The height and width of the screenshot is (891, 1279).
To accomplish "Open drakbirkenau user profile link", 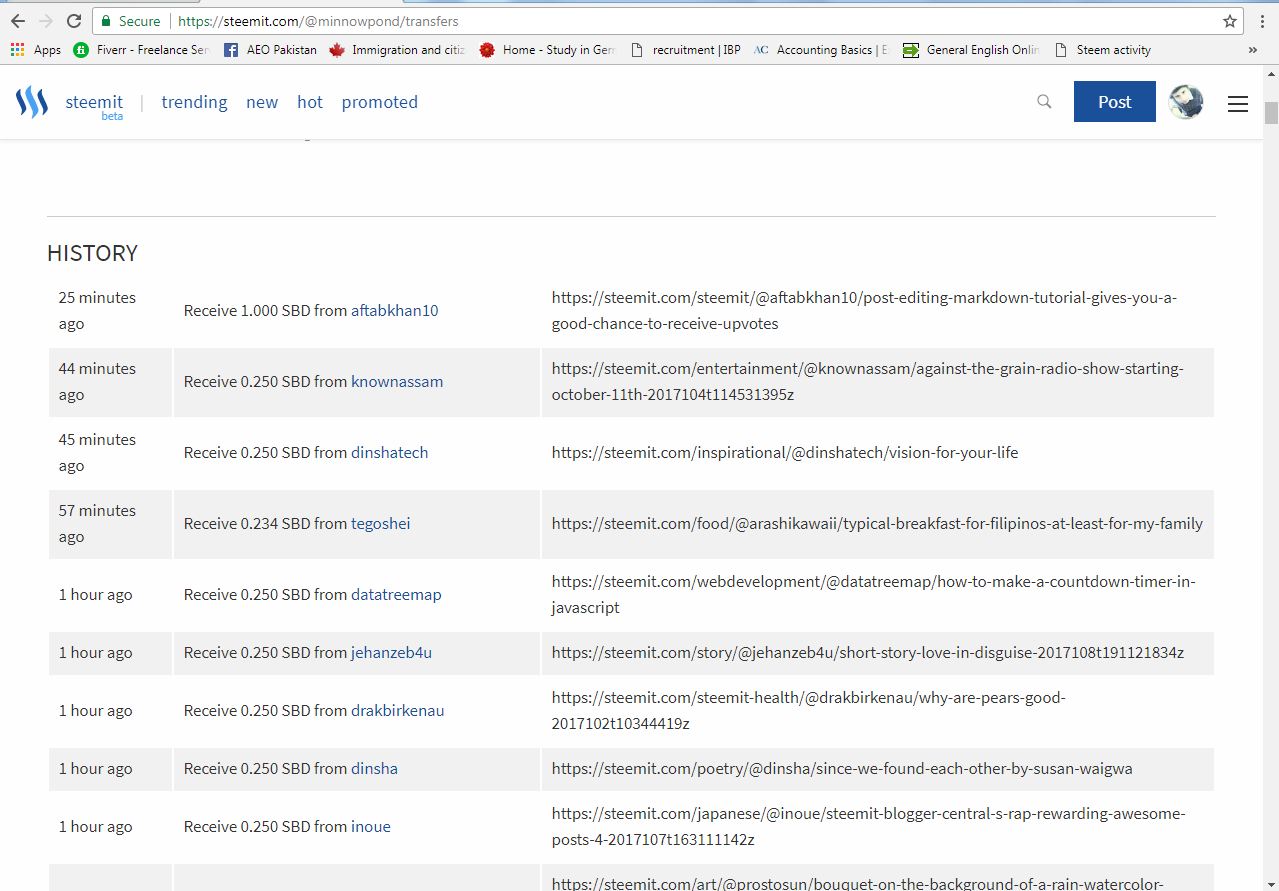I will [x=397, y=711].
